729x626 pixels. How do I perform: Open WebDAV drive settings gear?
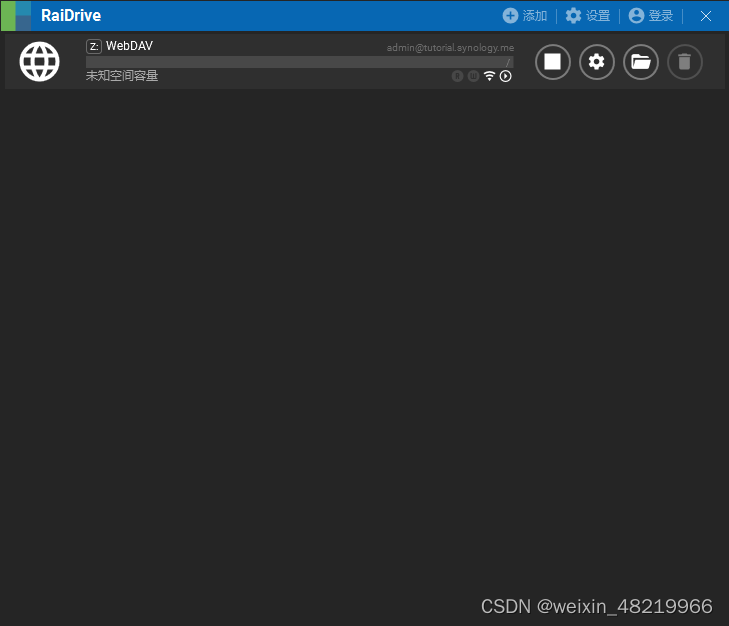pyautogui.click(x=596, y=61)
